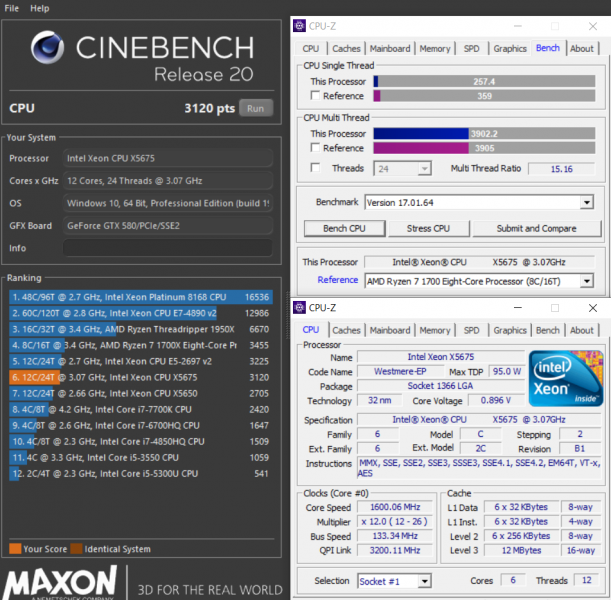Viewport: 611px width, 600px height.
Task: Switch to CPU tab in top CPU-Z window
Action: pos(311,49)
